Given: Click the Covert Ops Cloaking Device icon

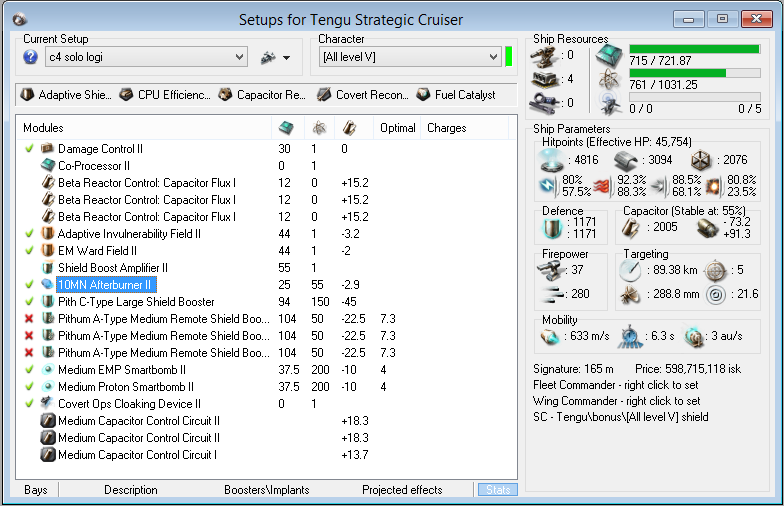Looking at the screenshot, I should pyautogui.click(x=48, y=403).
